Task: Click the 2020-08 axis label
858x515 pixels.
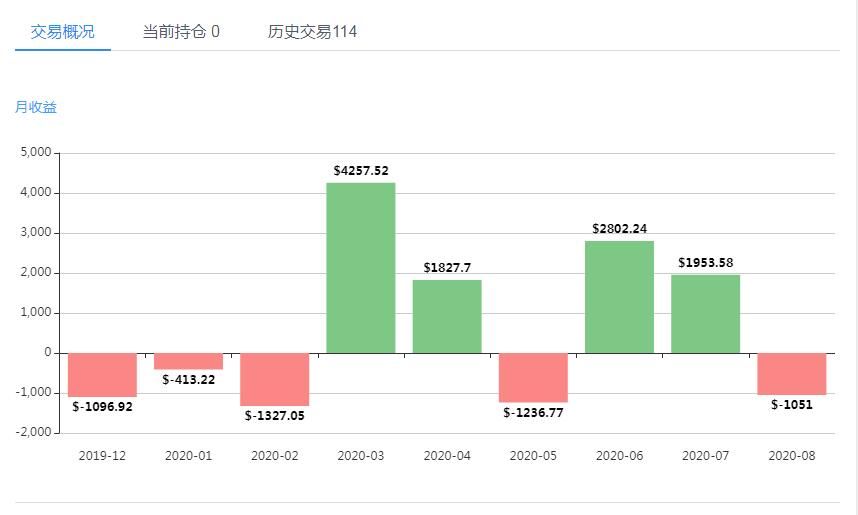Action: (792, 455)
